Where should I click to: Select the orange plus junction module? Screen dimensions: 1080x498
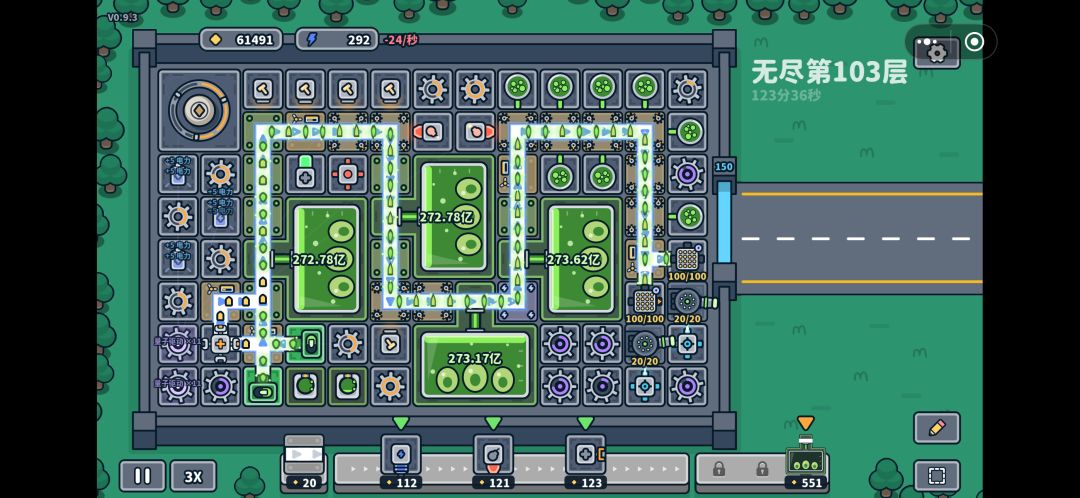pos(220,343)
